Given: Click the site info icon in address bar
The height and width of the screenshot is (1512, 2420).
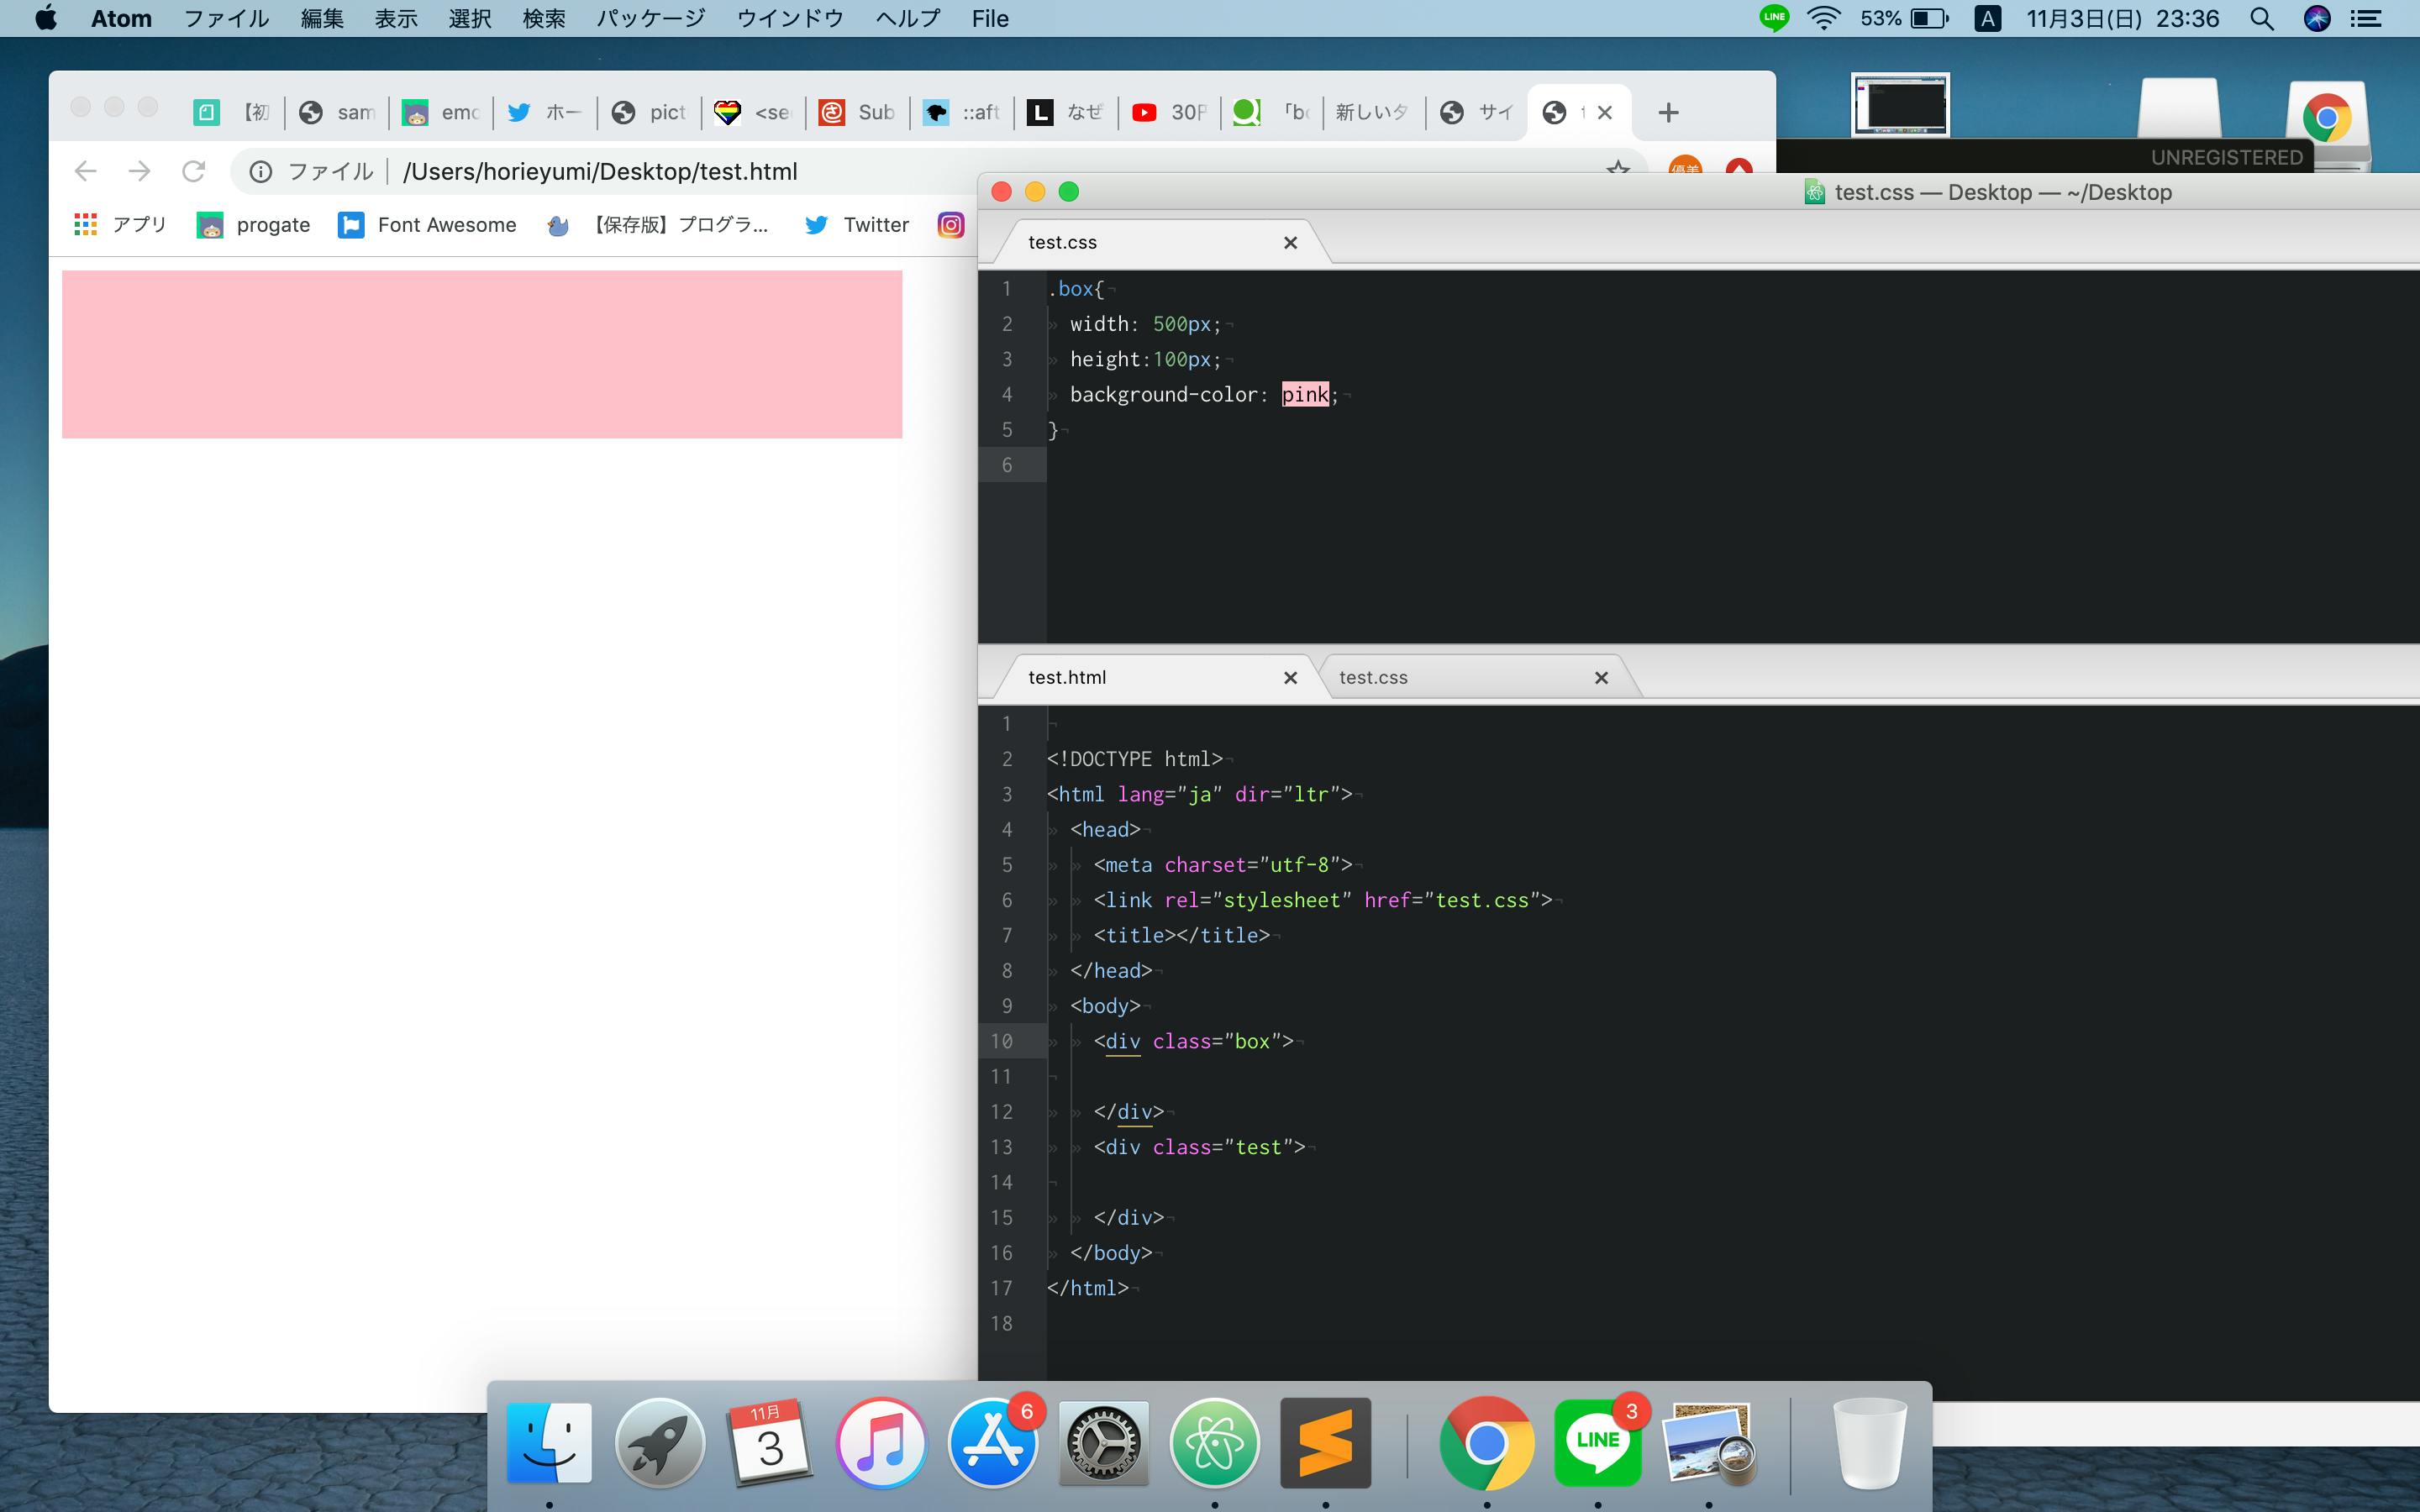Looking at the screenshot, I should point(261,172).
